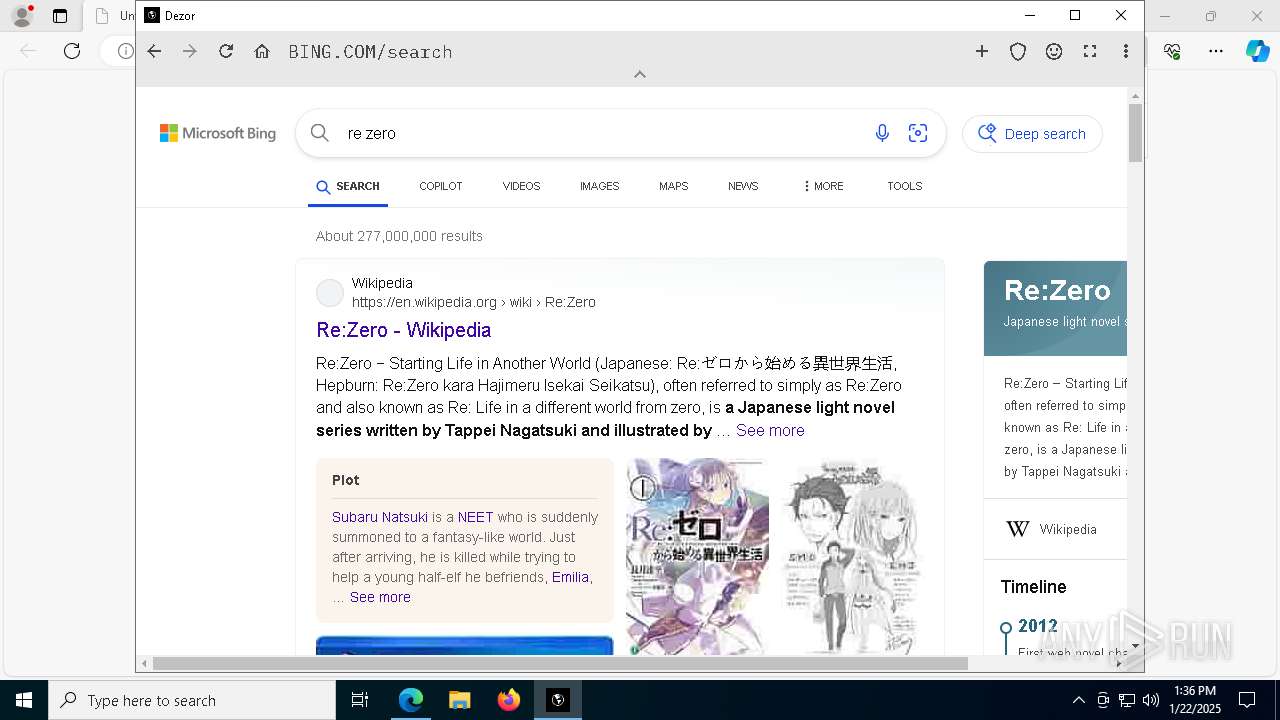Open the network icon in tray
Viewport: 1280px width, 720px height.
coord(1127,700)
